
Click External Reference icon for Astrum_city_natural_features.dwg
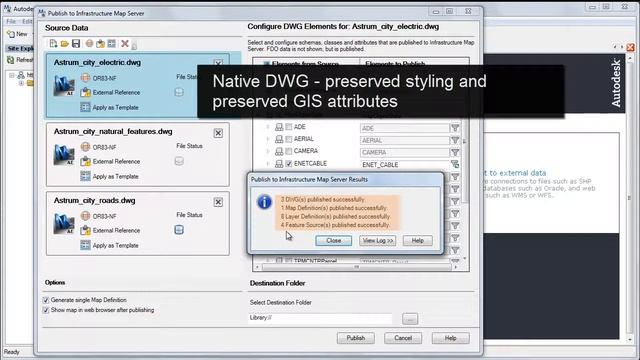pos(85,161)
